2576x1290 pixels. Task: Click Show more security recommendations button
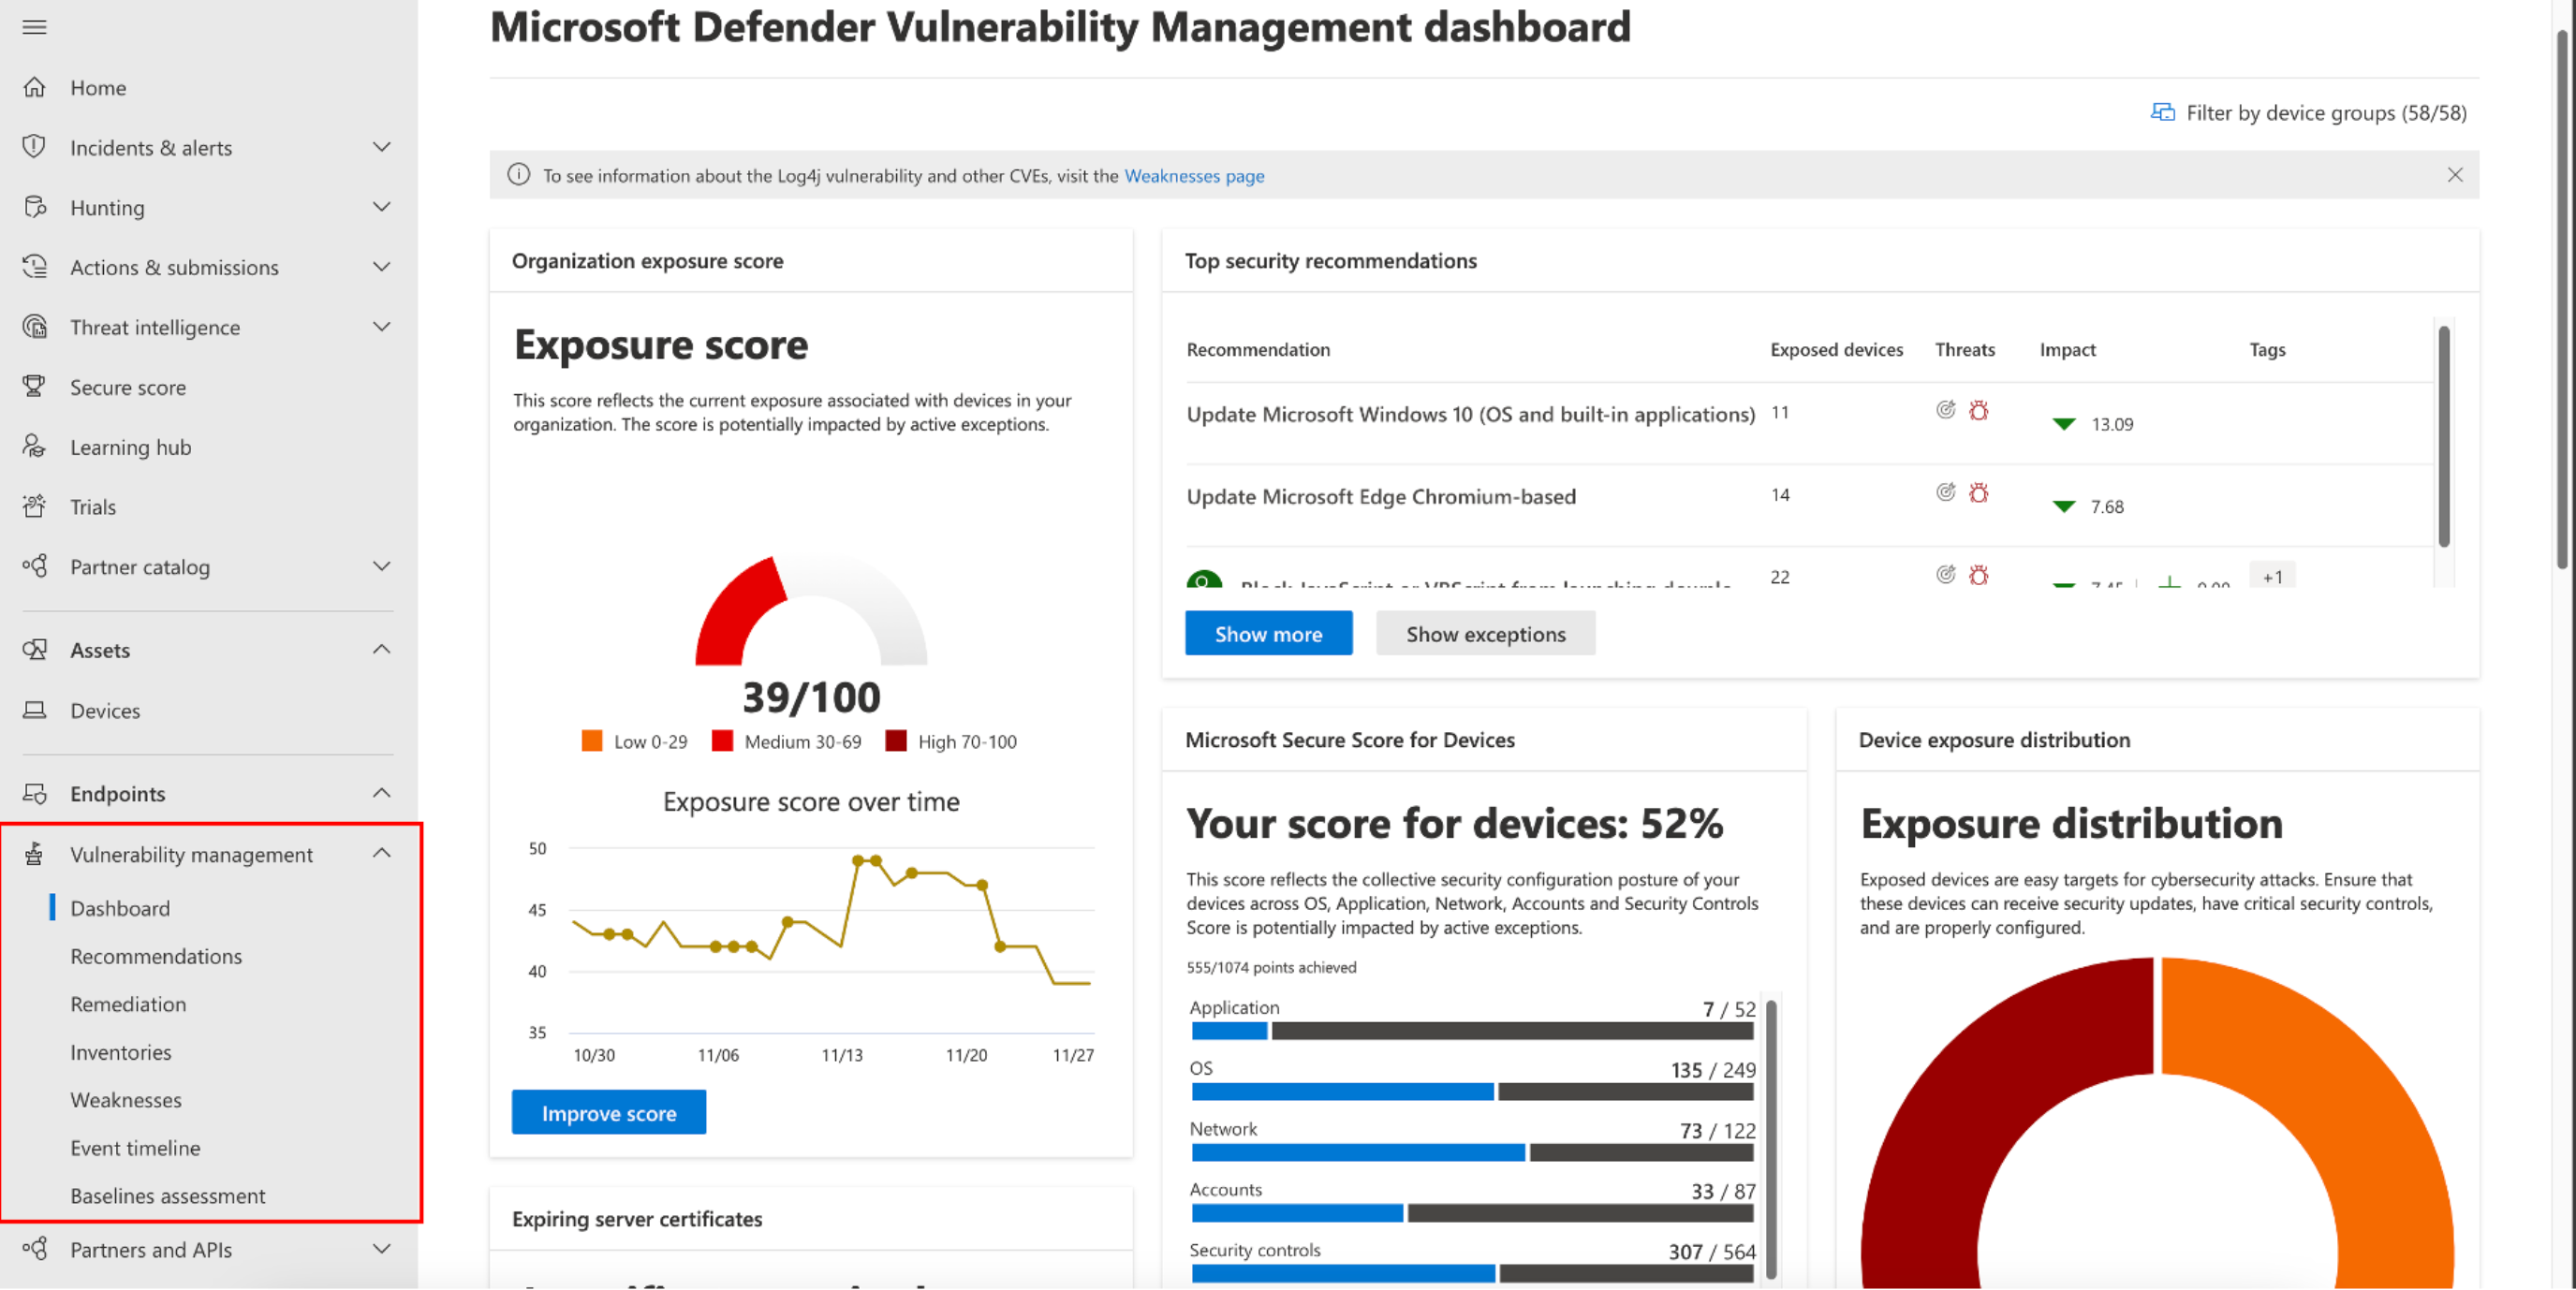(1267, 632)
